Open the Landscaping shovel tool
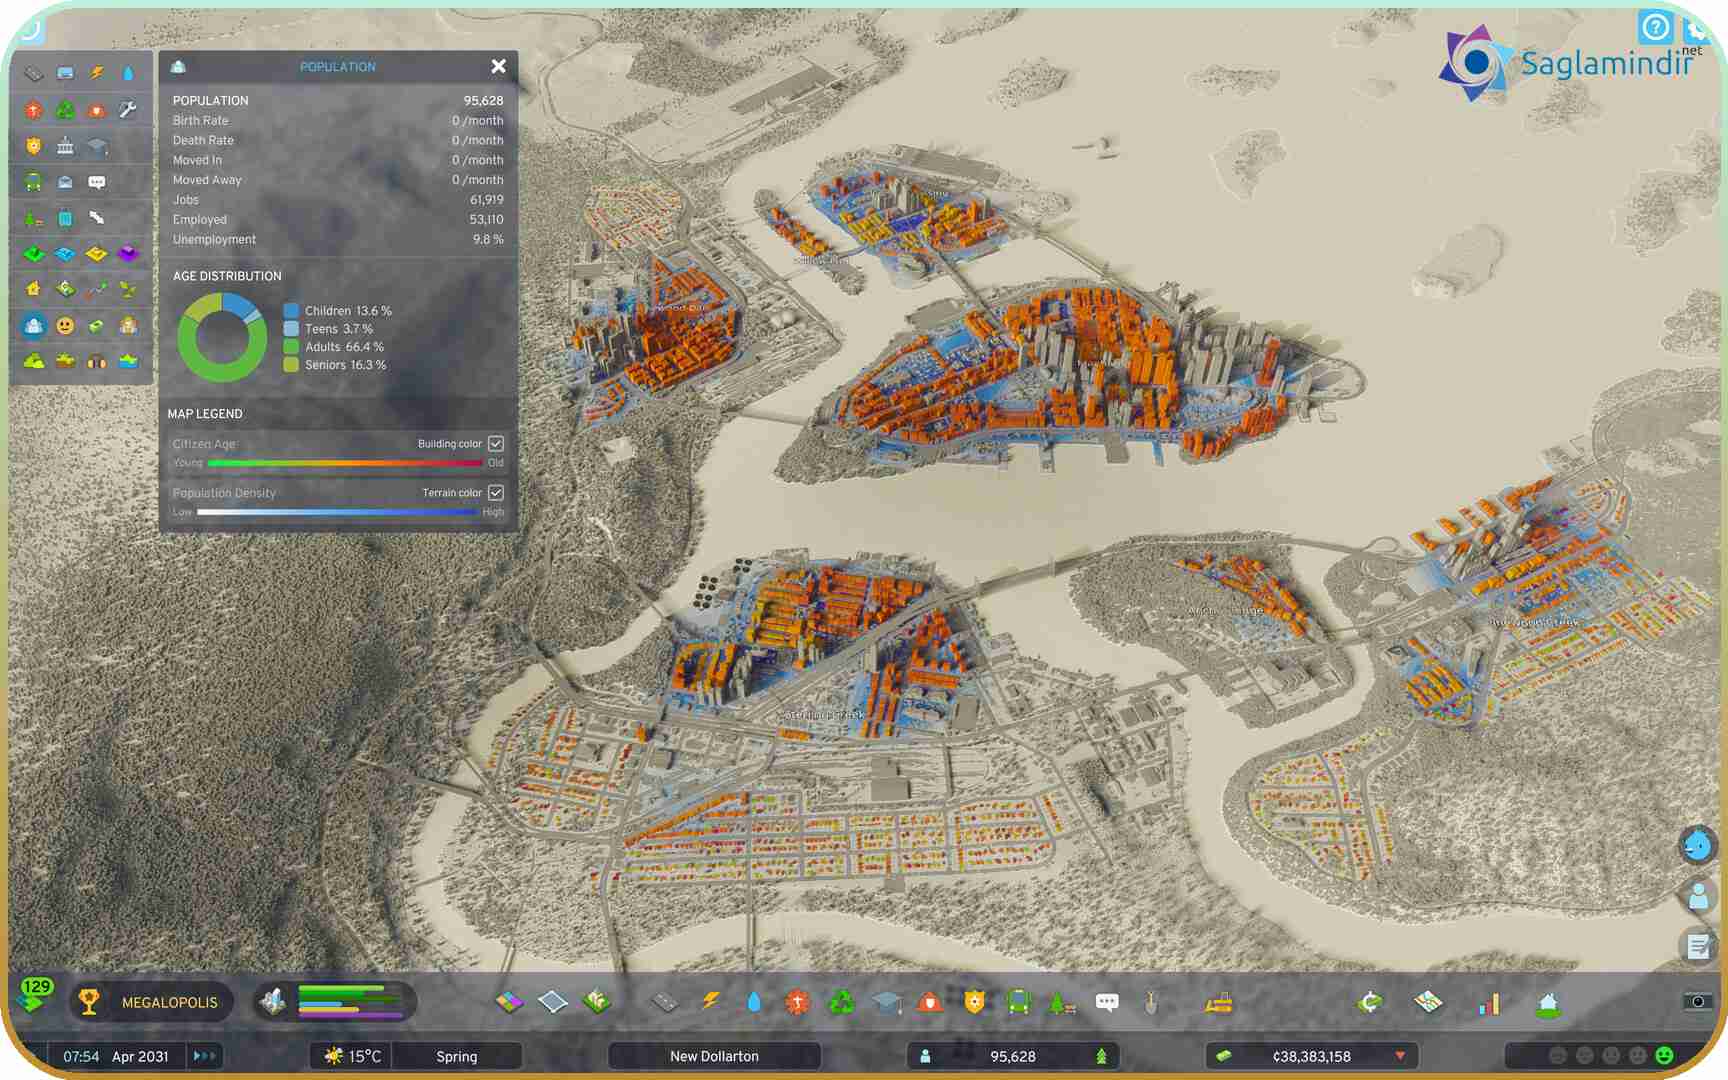The image size is (1728, 1080). (x=1151, y=1001)
